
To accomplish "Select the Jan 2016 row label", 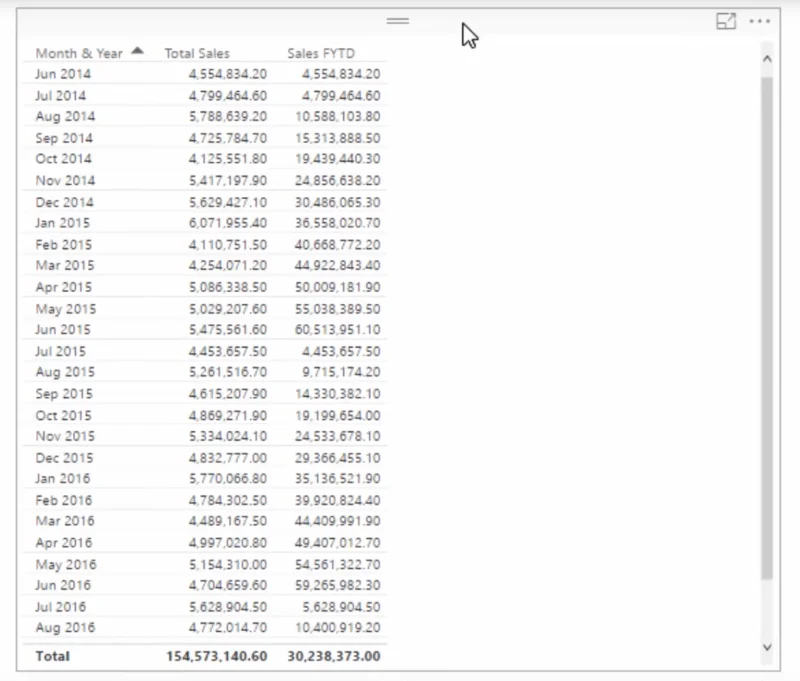I will pyautogui.click(x=62, y=478).
